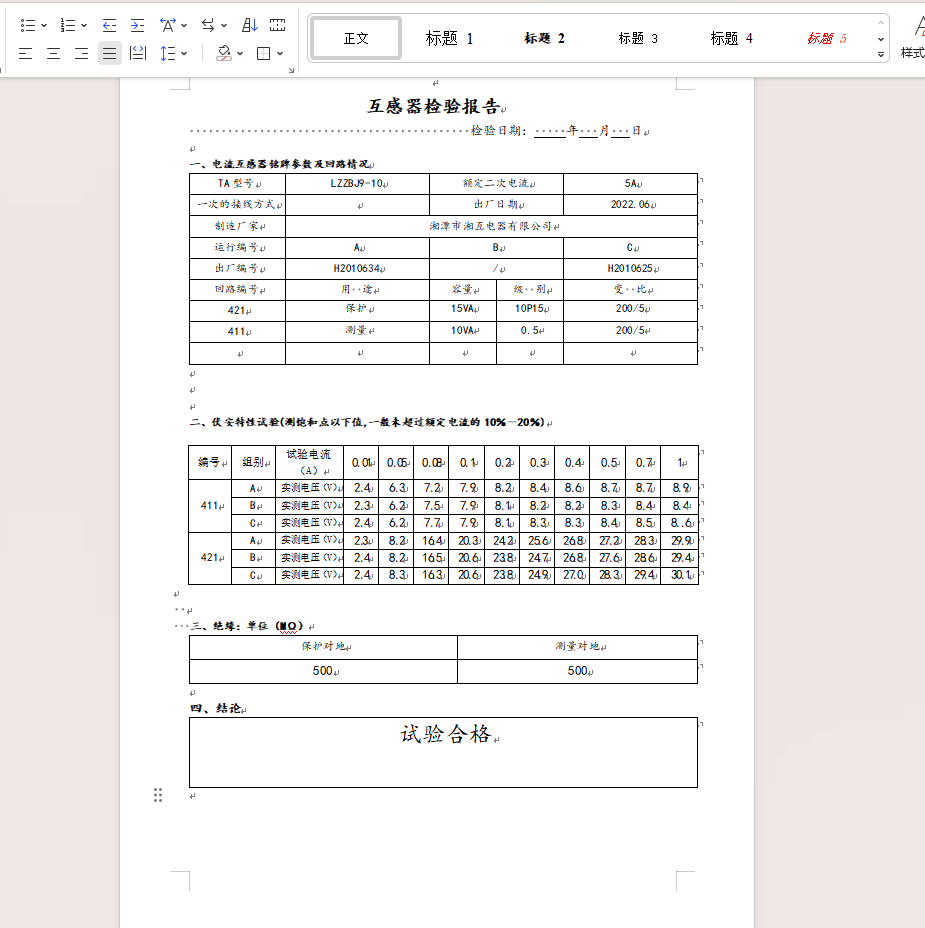Click the H2010625 serial number cell

tap(630, 269)
